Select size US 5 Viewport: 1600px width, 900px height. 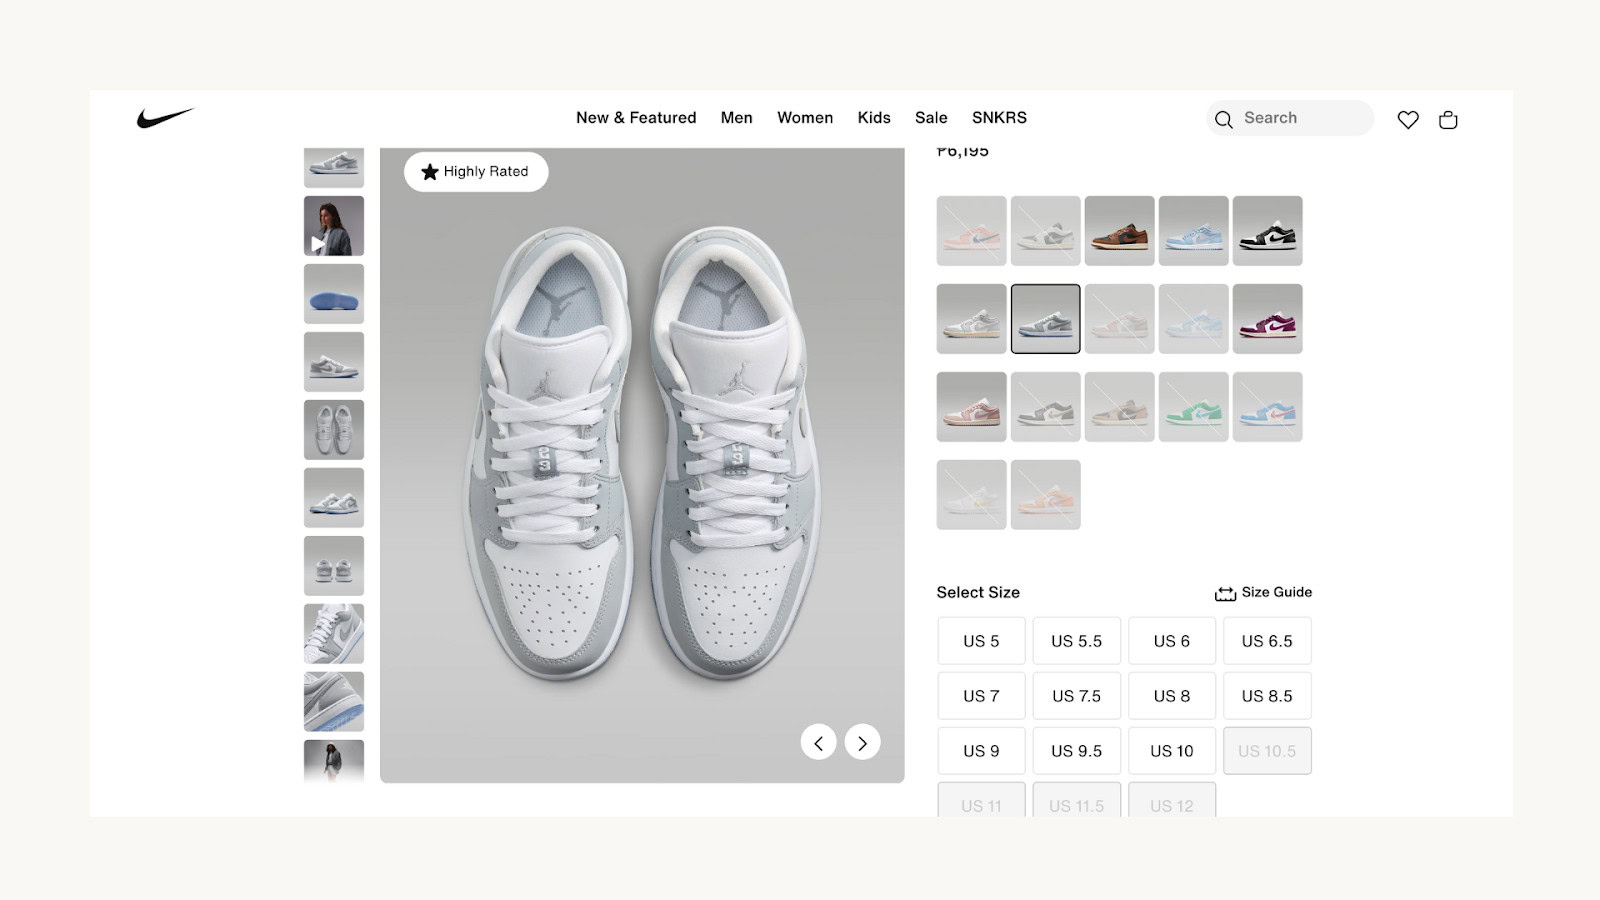tap(981, 641)
